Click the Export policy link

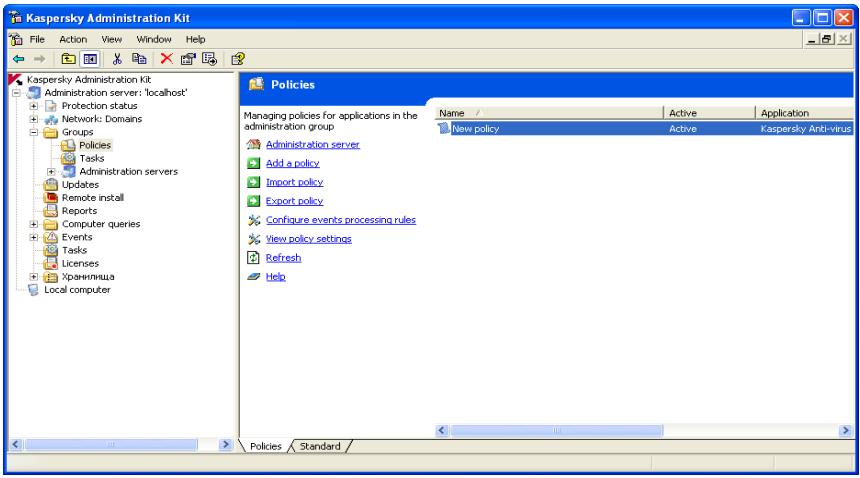pyautogui.click(x=295, y=201)
